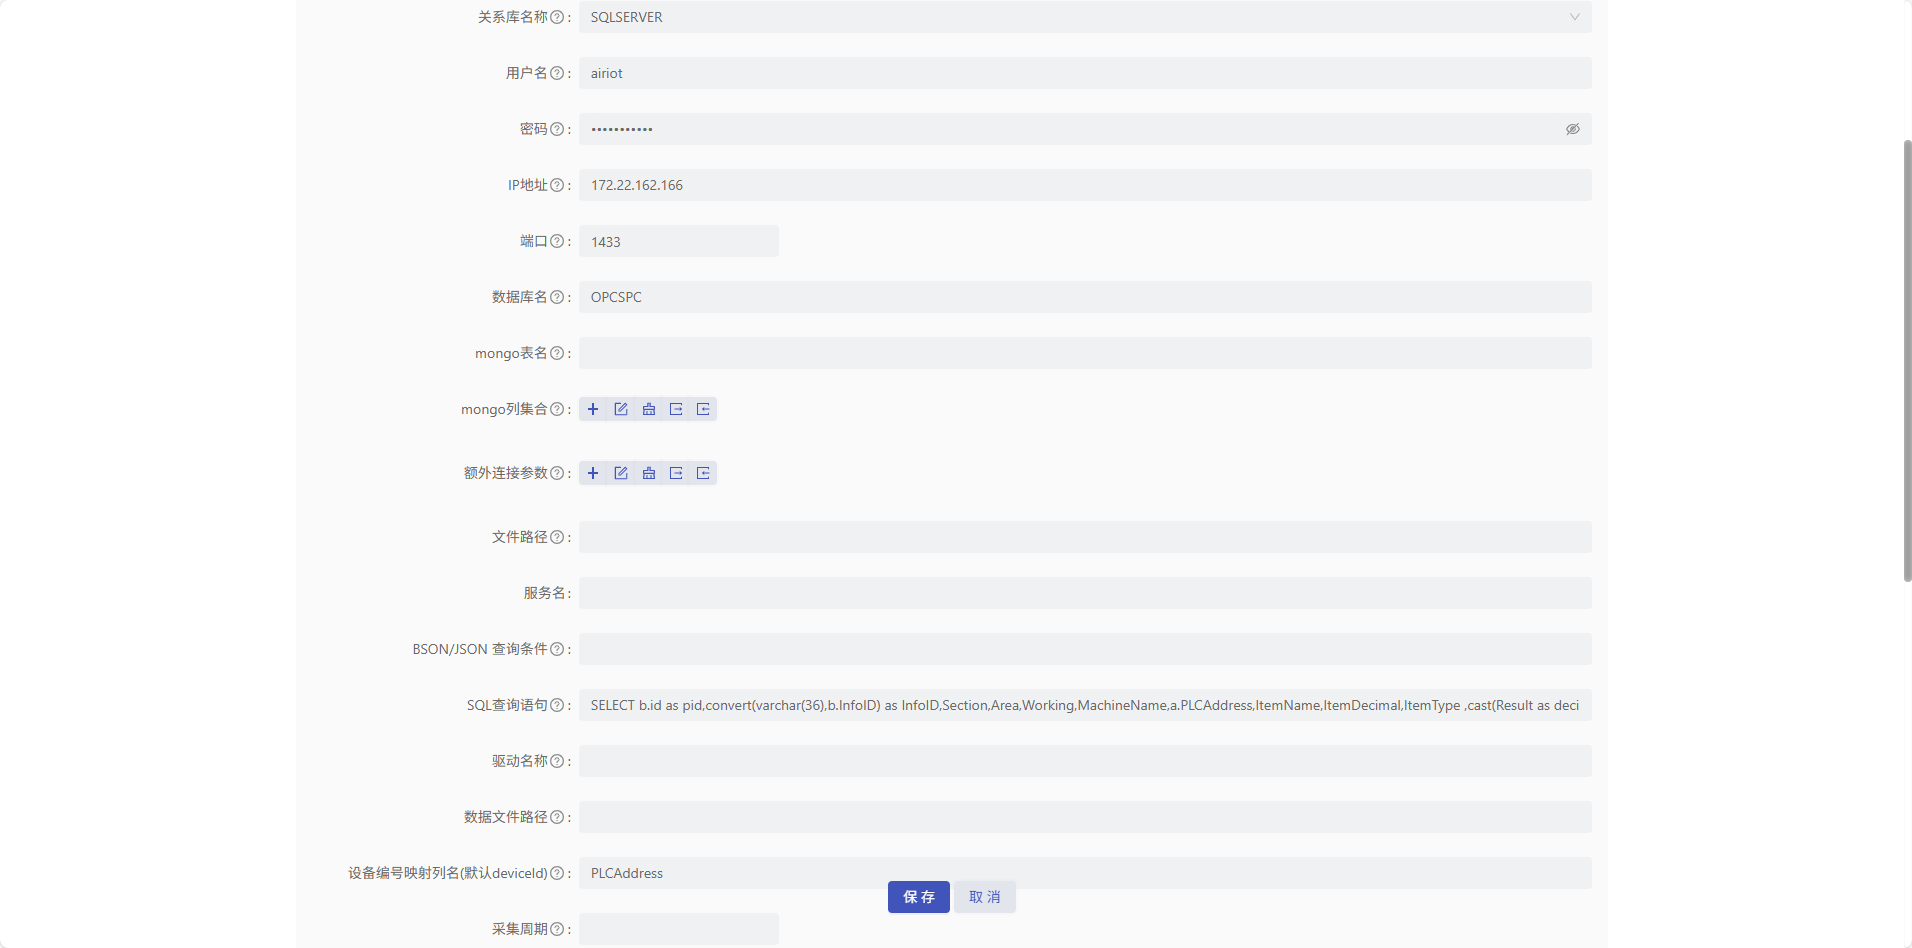Click the 保存 save button
The image size is (1912, 948).
(x=918, y=897)
